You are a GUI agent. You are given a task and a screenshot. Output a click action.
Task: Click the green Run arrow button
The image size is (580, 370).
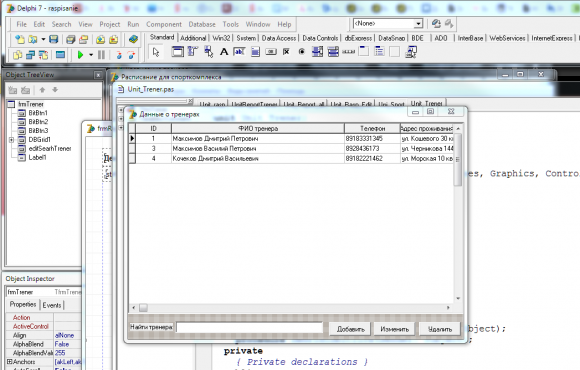pyautogui.click(x=80, y=55)
